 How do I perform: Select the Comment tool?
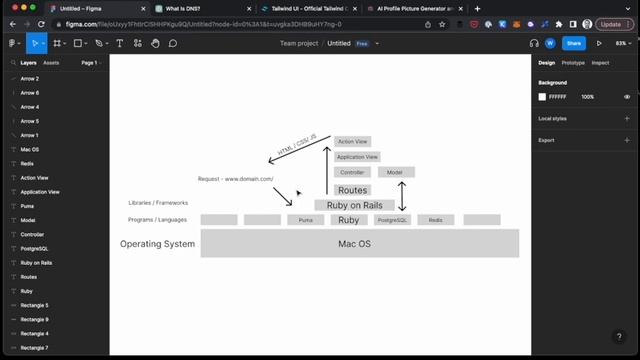click(x=173, y=43)
